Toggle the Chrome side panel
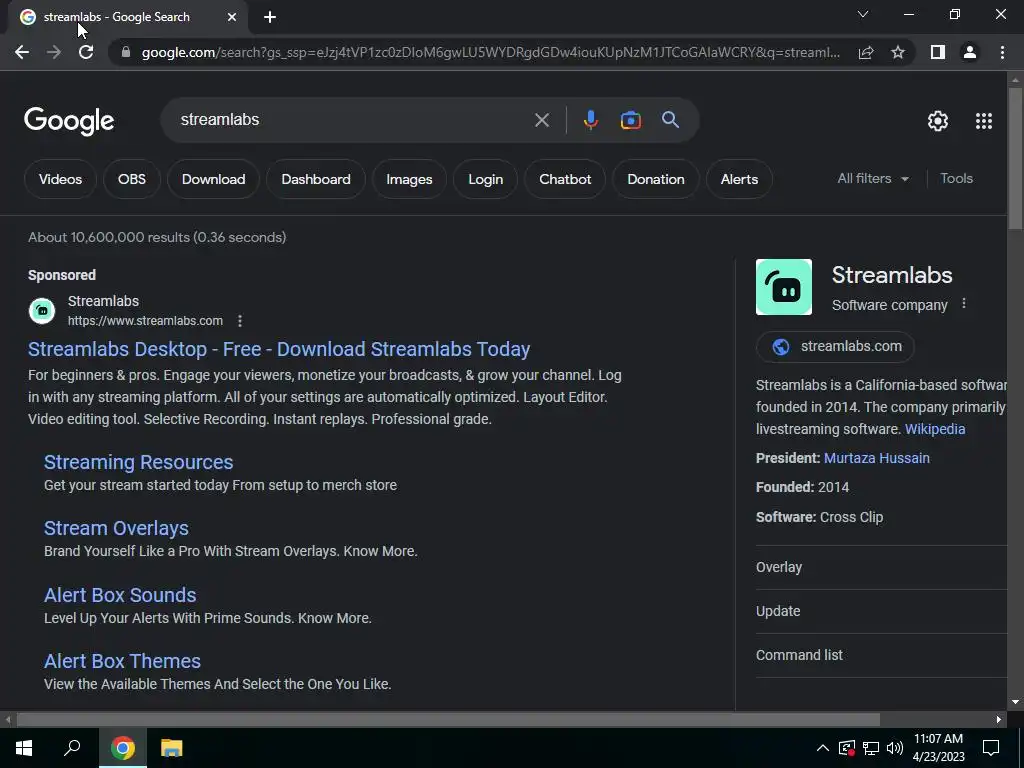Viewport: 1024px width, 768px height. tap(938, 52)
